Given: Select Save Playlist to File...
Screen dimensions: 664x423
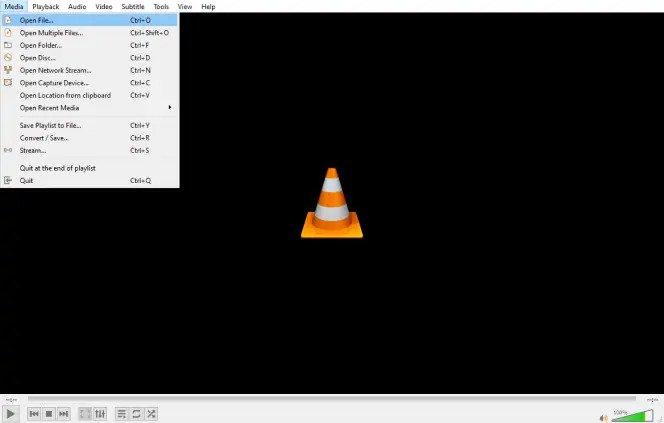Looking at the screenshot, I should (89, 125).
